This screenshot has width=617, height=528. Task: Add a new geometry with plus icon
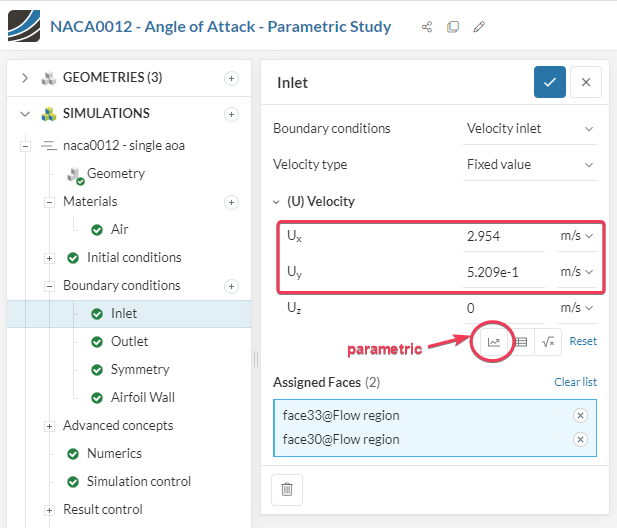click(x=231, y=78)
